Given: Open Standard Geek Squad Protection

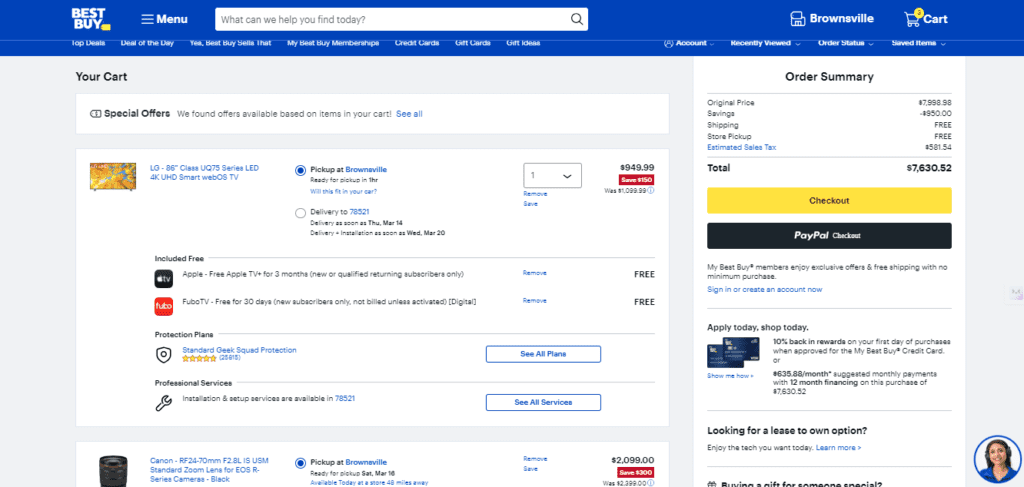Looking at the screenshot, I should click(x=239, y=350).
